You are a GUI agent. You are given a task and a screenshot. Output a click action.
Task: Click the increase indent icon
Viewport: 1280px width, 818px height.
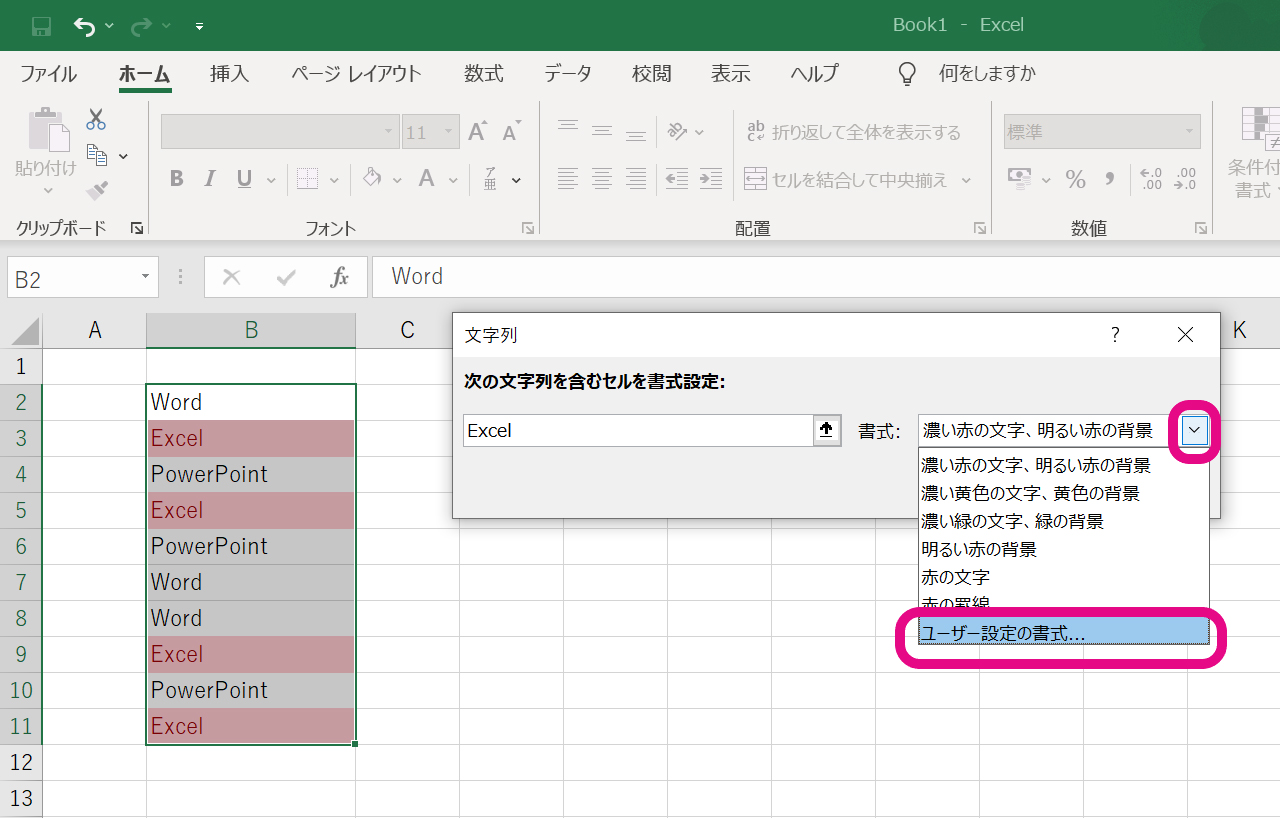tap(711, 179)
